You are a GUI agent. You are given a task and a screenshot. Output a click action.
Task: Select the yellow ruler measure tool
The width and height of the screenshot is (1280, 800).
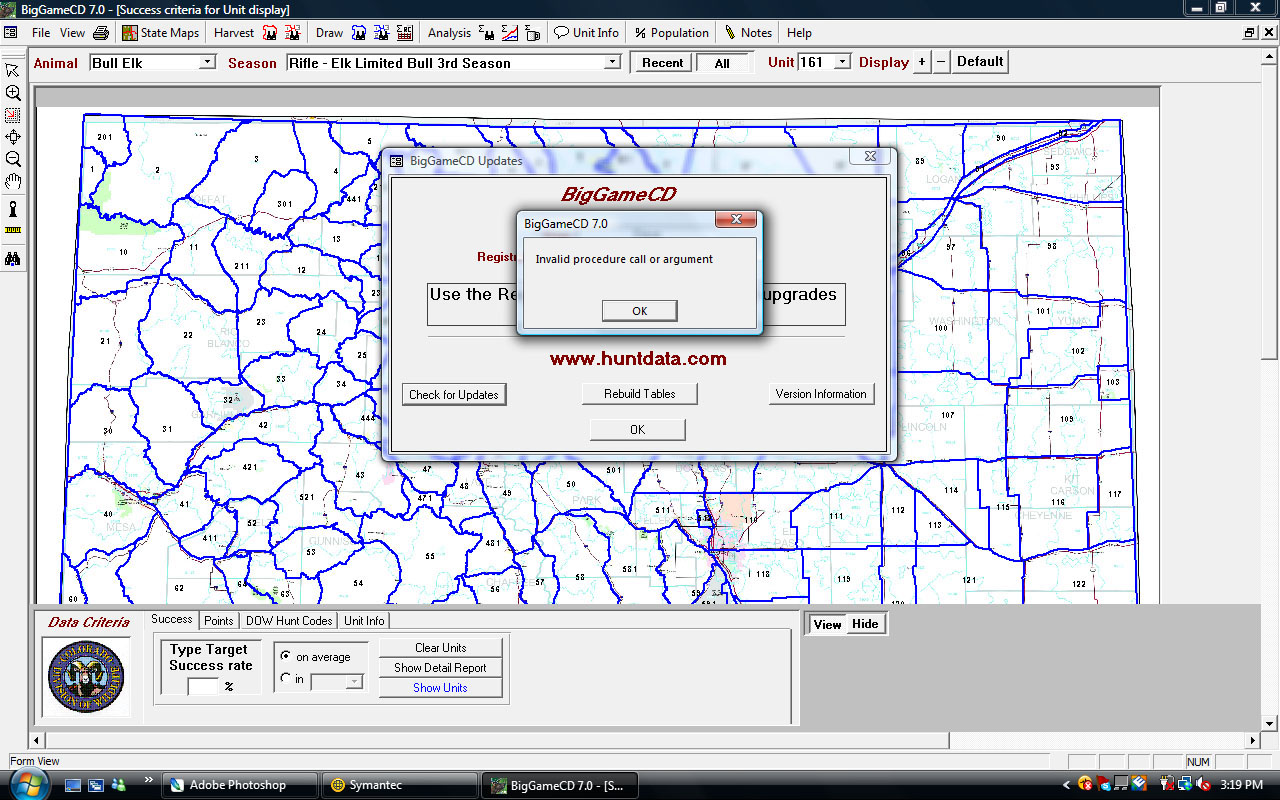click(x=13, y=230)
